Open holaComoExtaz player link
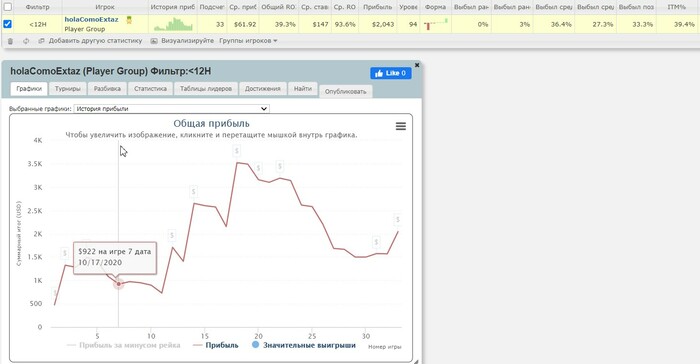Image resolution: width=700 pixels, height=364 pixels. pos(92,20)
